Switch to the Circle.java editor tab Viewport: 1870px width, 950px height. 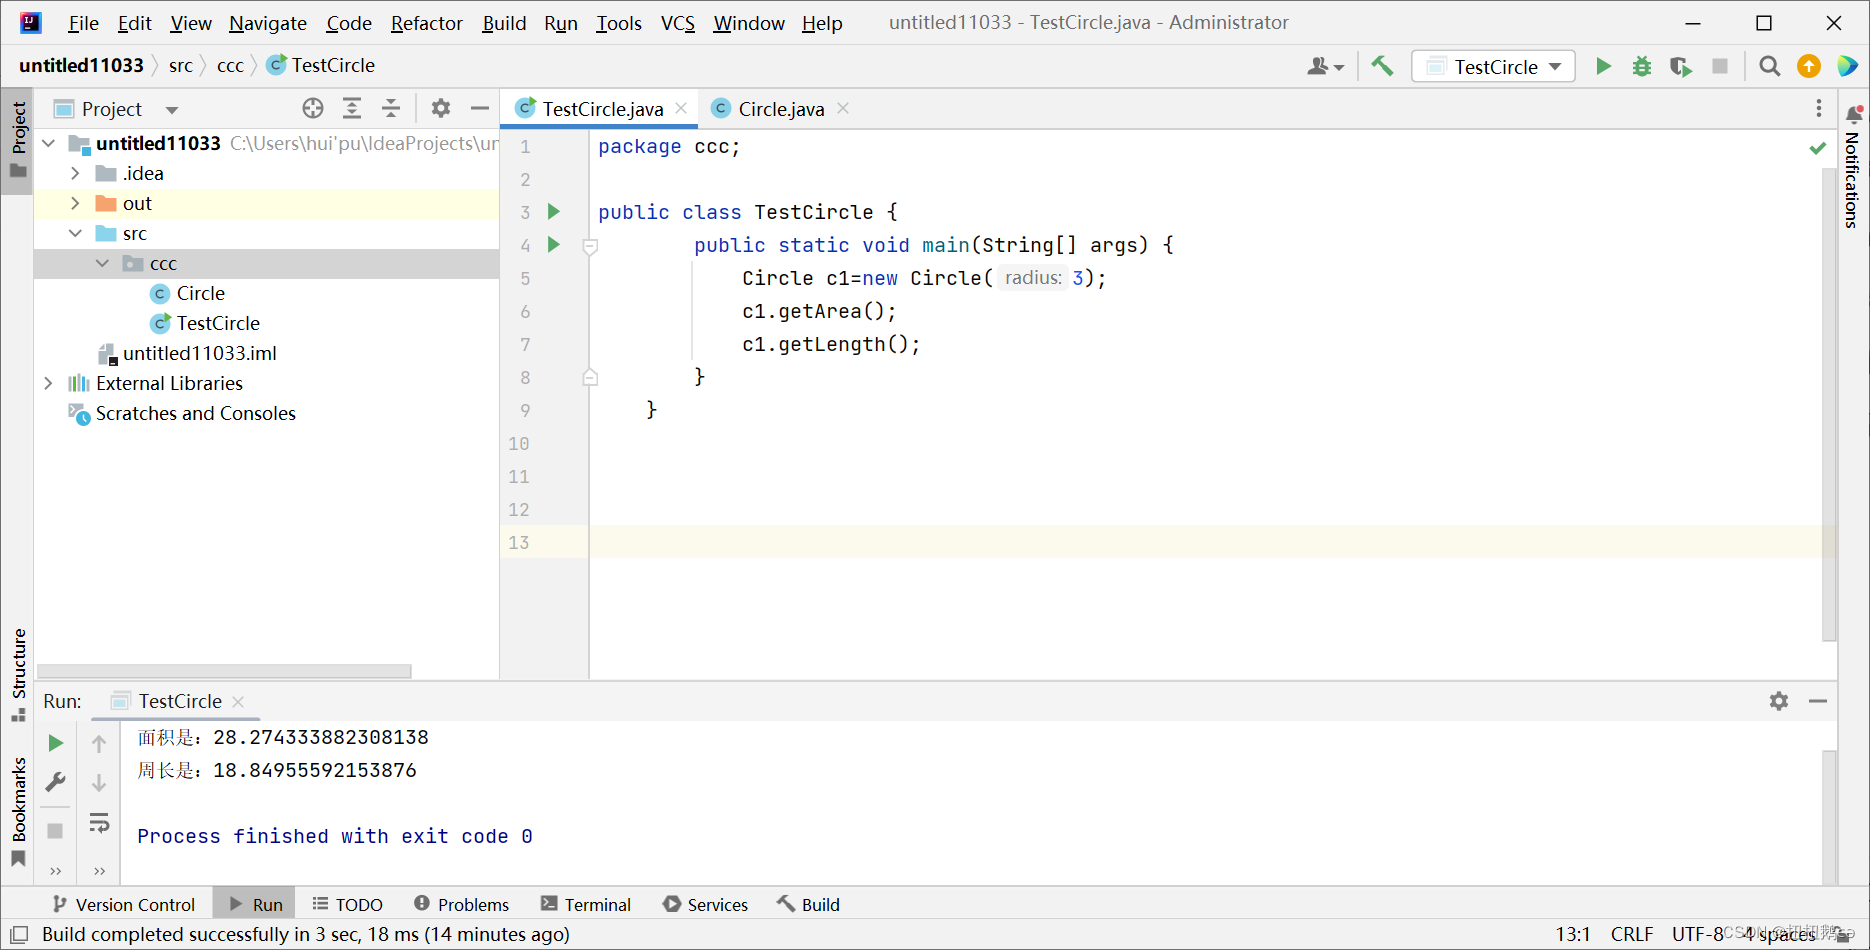pyautogui.click(x=780, y=109)
